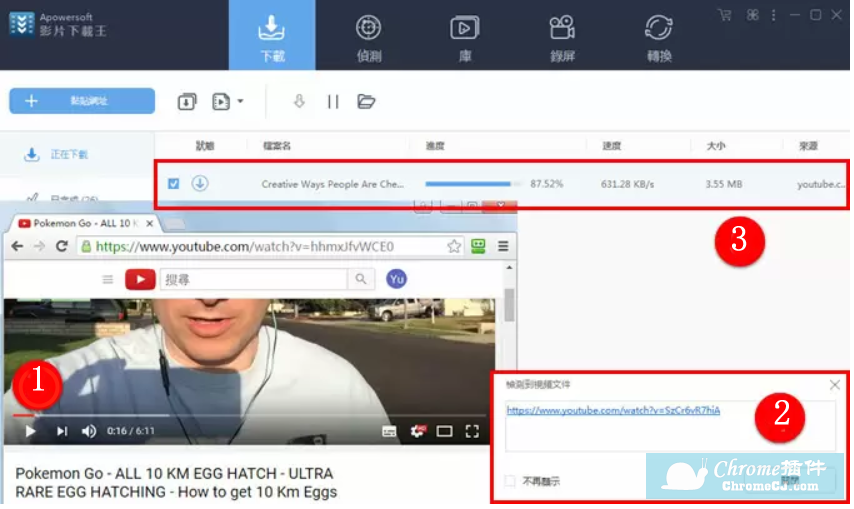The width and height of the screenshot is (854, 509).
Task: Click the video format icon
Action: click(x=221, y=102)
